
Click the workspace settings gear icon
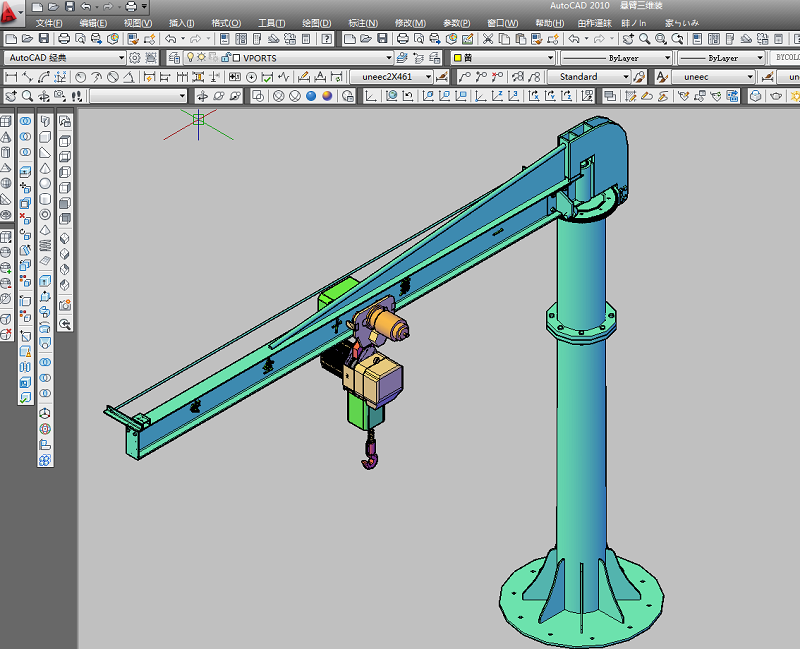click(x=135, y=58)
